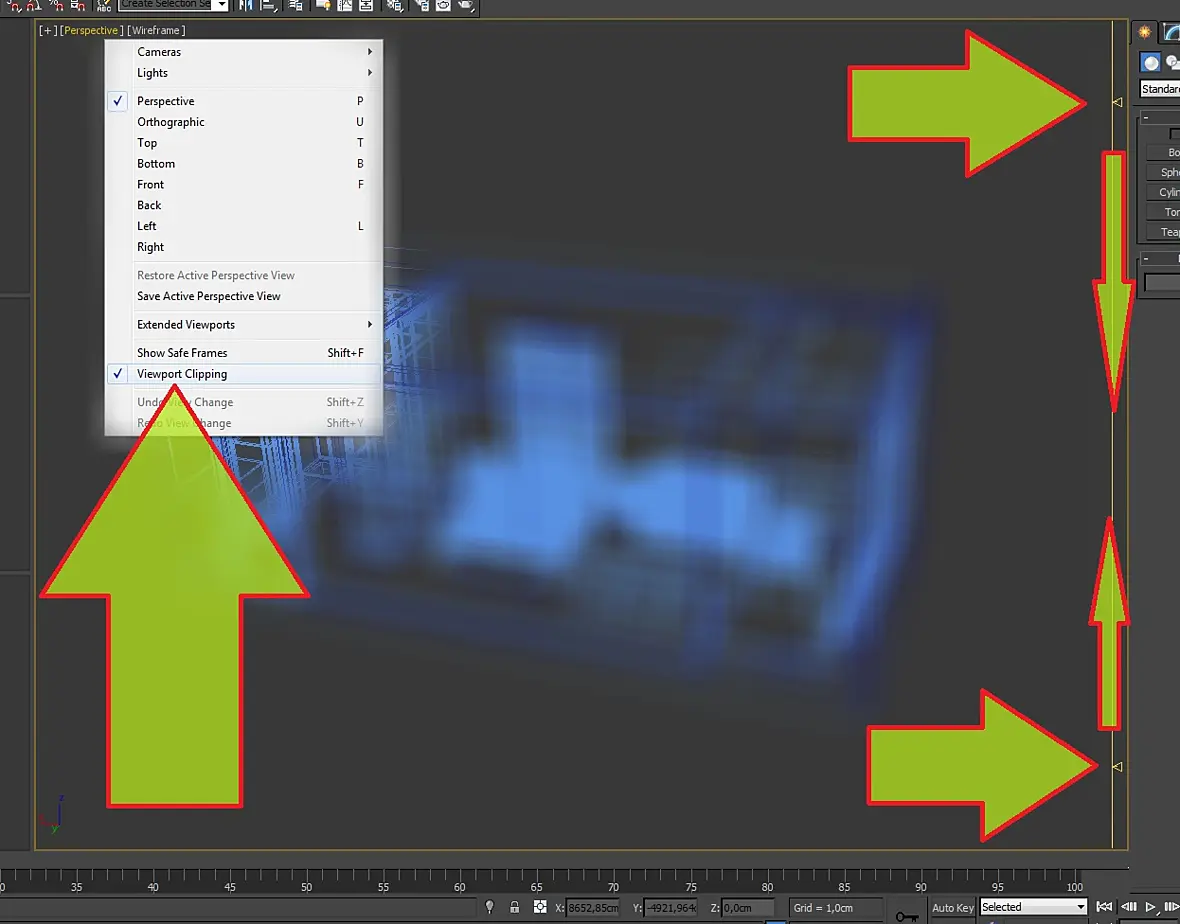Image resolution: width=1180 pixels, height=924 pixels.
Task: Click the upper viewport clipping slider marker
Action: [1118, 102]
